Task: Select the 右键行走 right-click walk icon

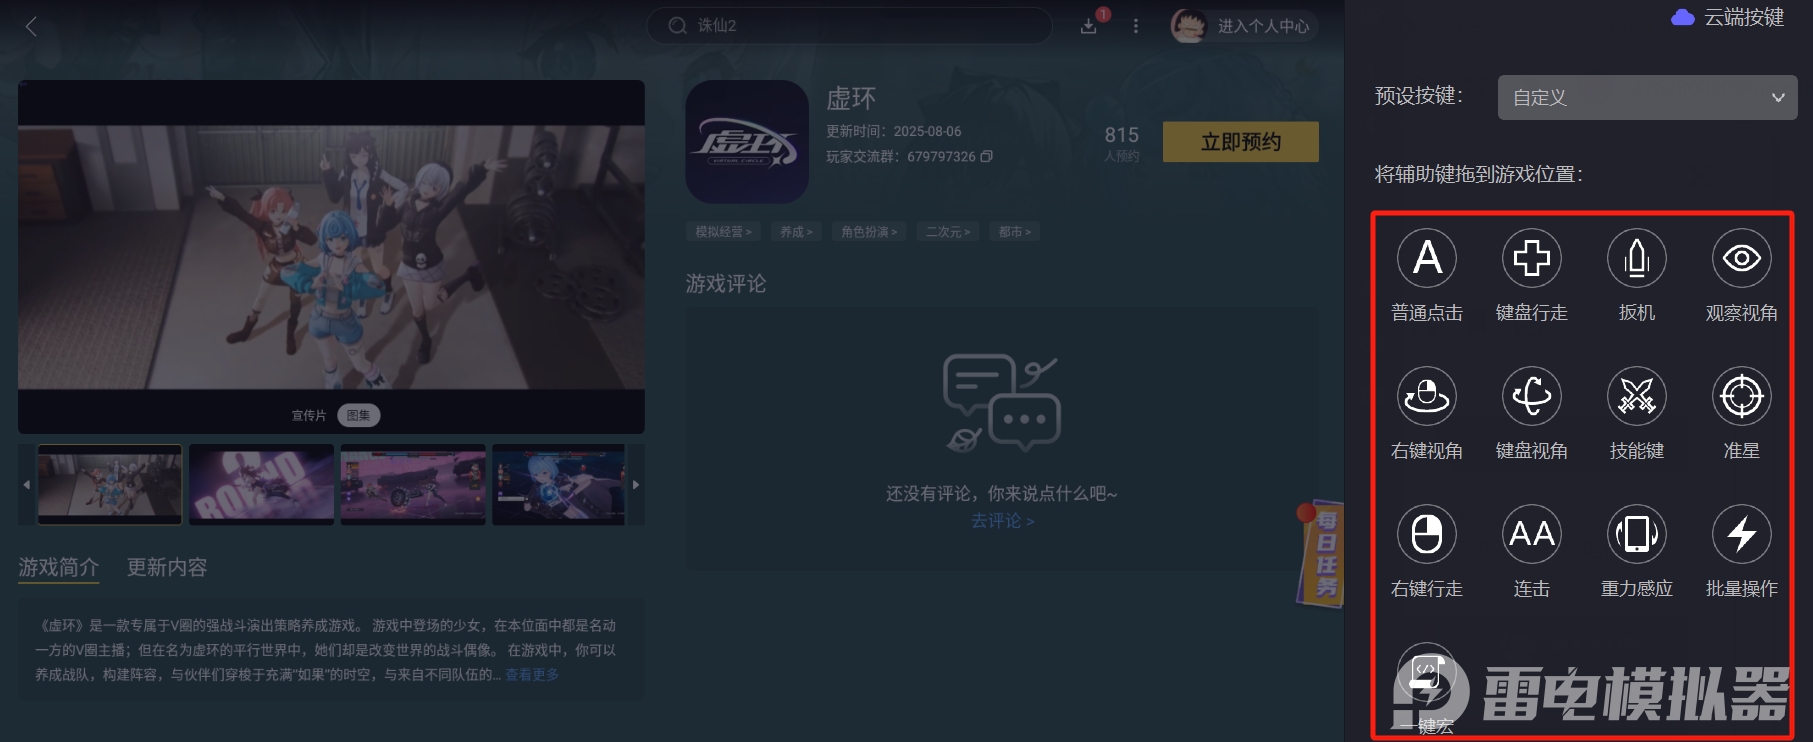Action: [x=1427, y=534]
